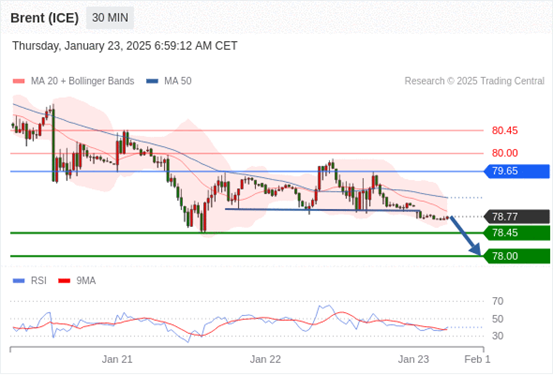Click the Research © 2025 Trading Central credit
Image resolution: width=553 pixels, height=375 pixels.
click(474, 81)
